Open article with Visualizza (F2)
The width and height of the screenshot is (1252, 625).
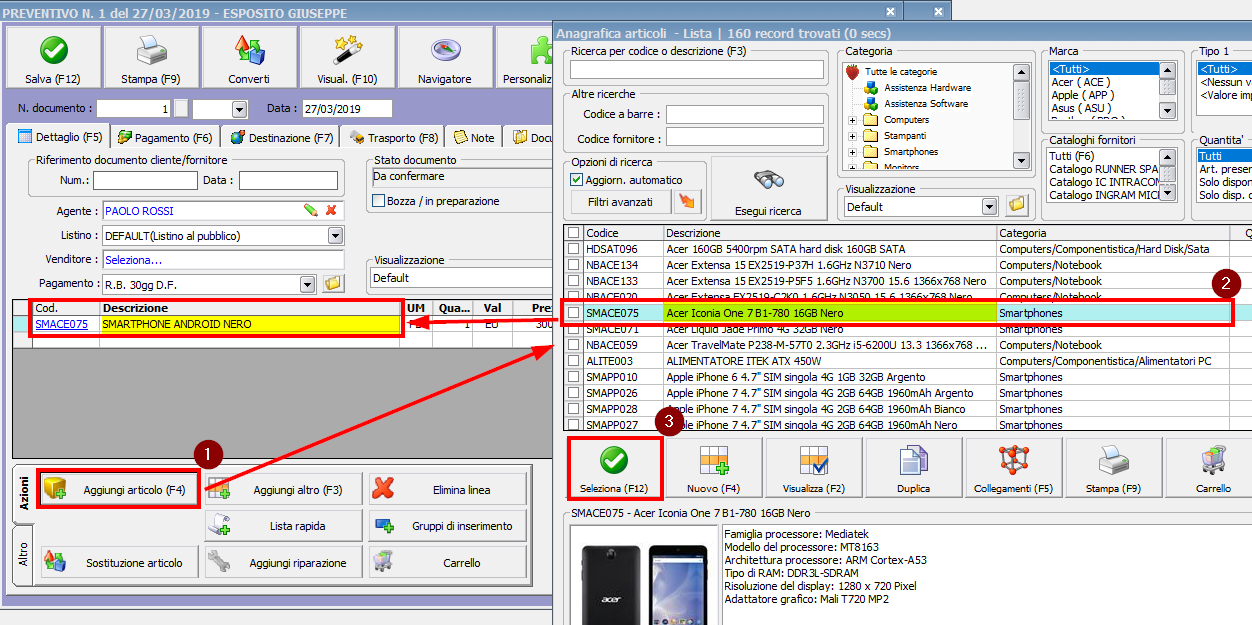click(x=813, y=469)
